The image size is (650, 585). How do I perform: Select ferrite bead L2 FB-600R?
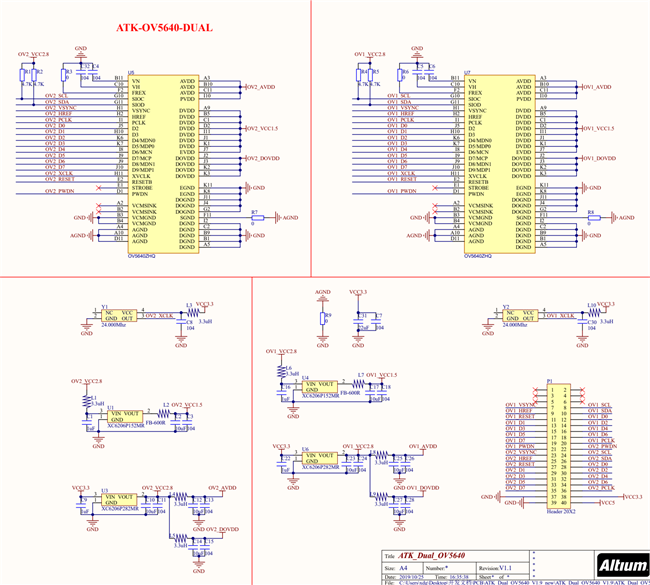[163, 414]
